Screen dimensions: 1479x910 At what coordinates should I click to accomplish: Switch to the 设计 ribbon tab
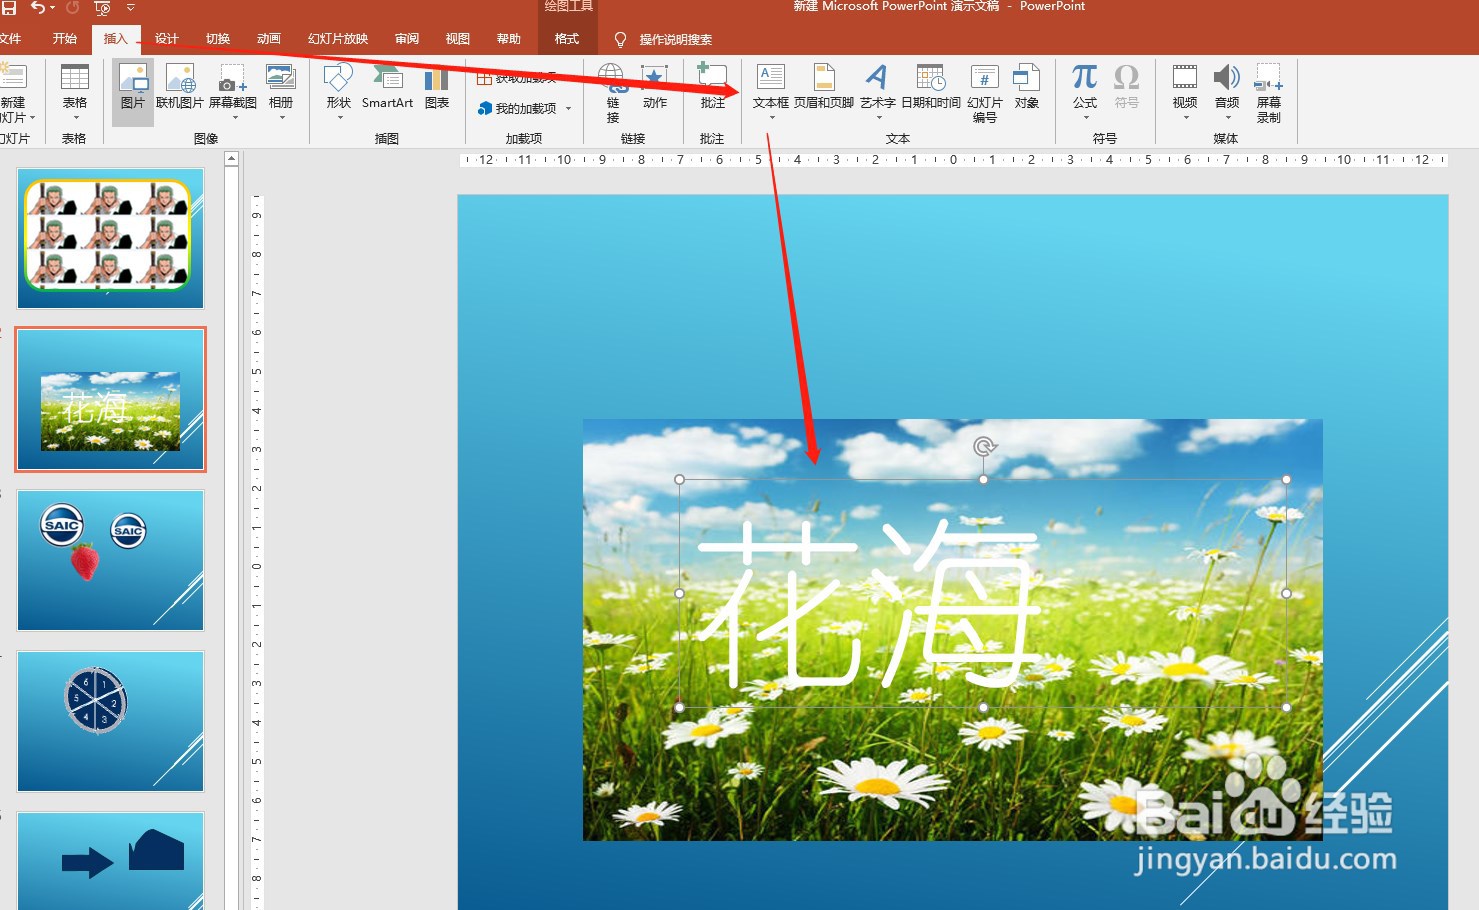(x=166, y=39)
